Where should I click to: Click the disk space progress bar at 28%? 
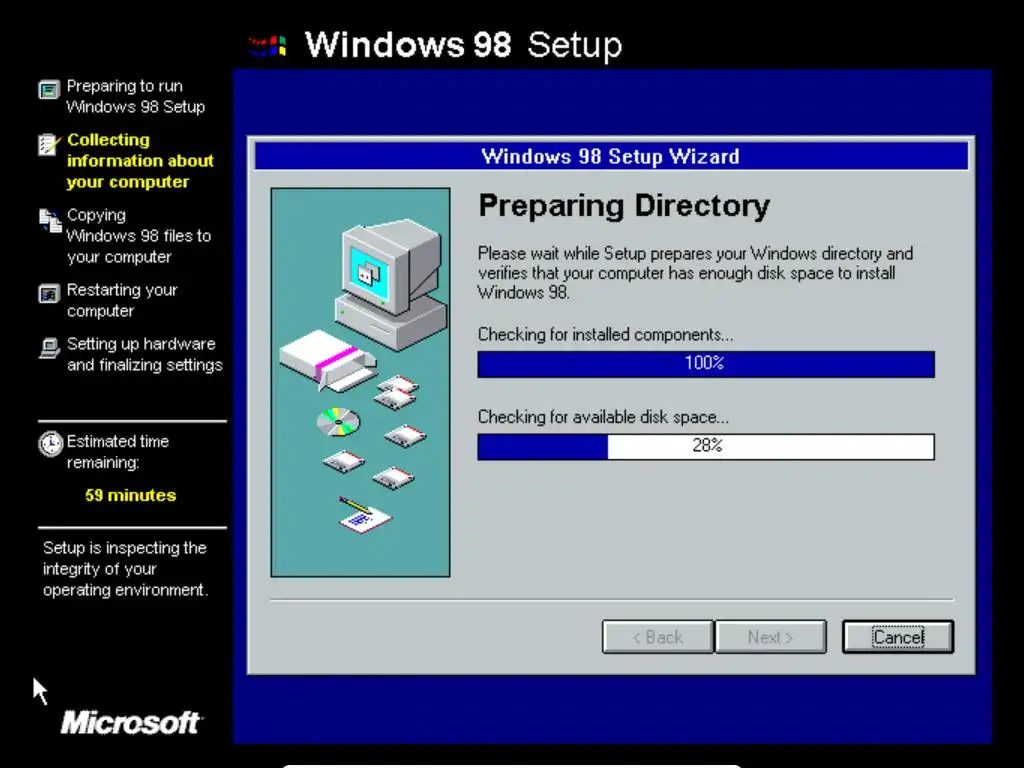(x=706, y=447)
